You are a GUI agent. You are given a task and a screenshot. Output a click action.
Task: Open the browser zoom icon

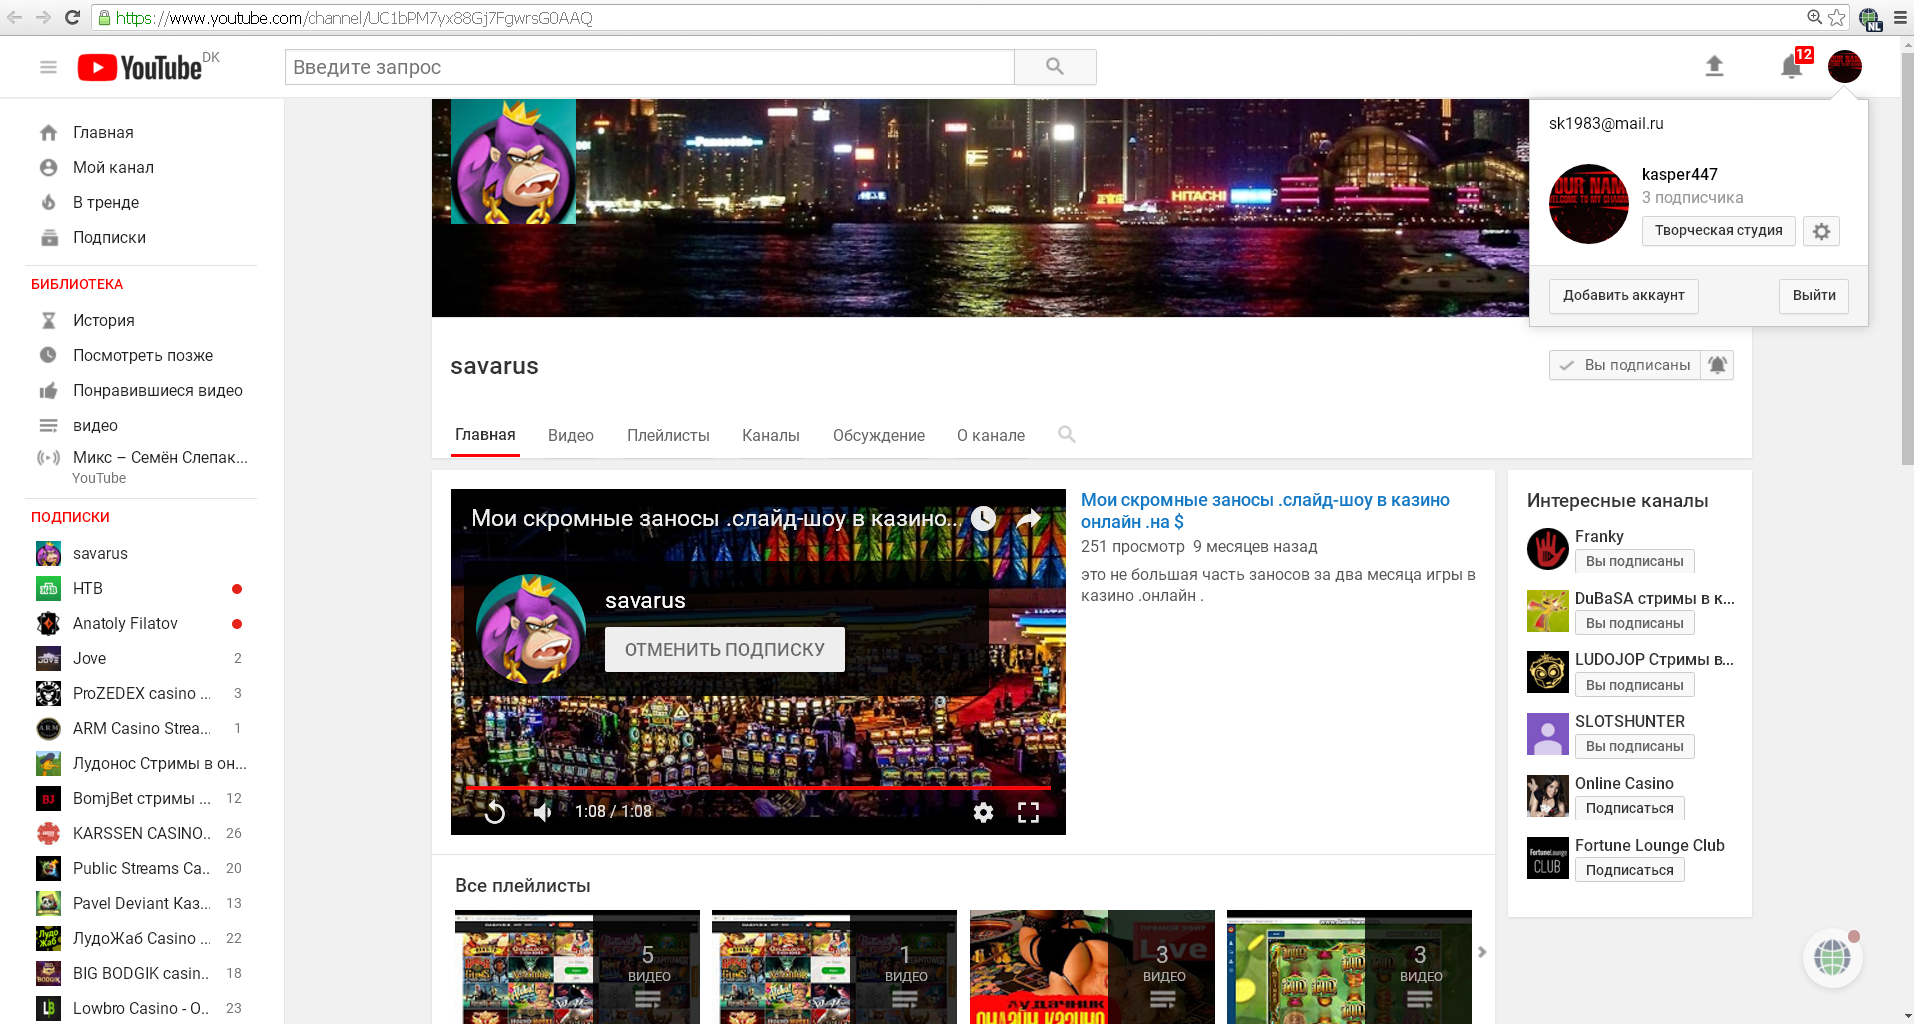coord(1814,17)
